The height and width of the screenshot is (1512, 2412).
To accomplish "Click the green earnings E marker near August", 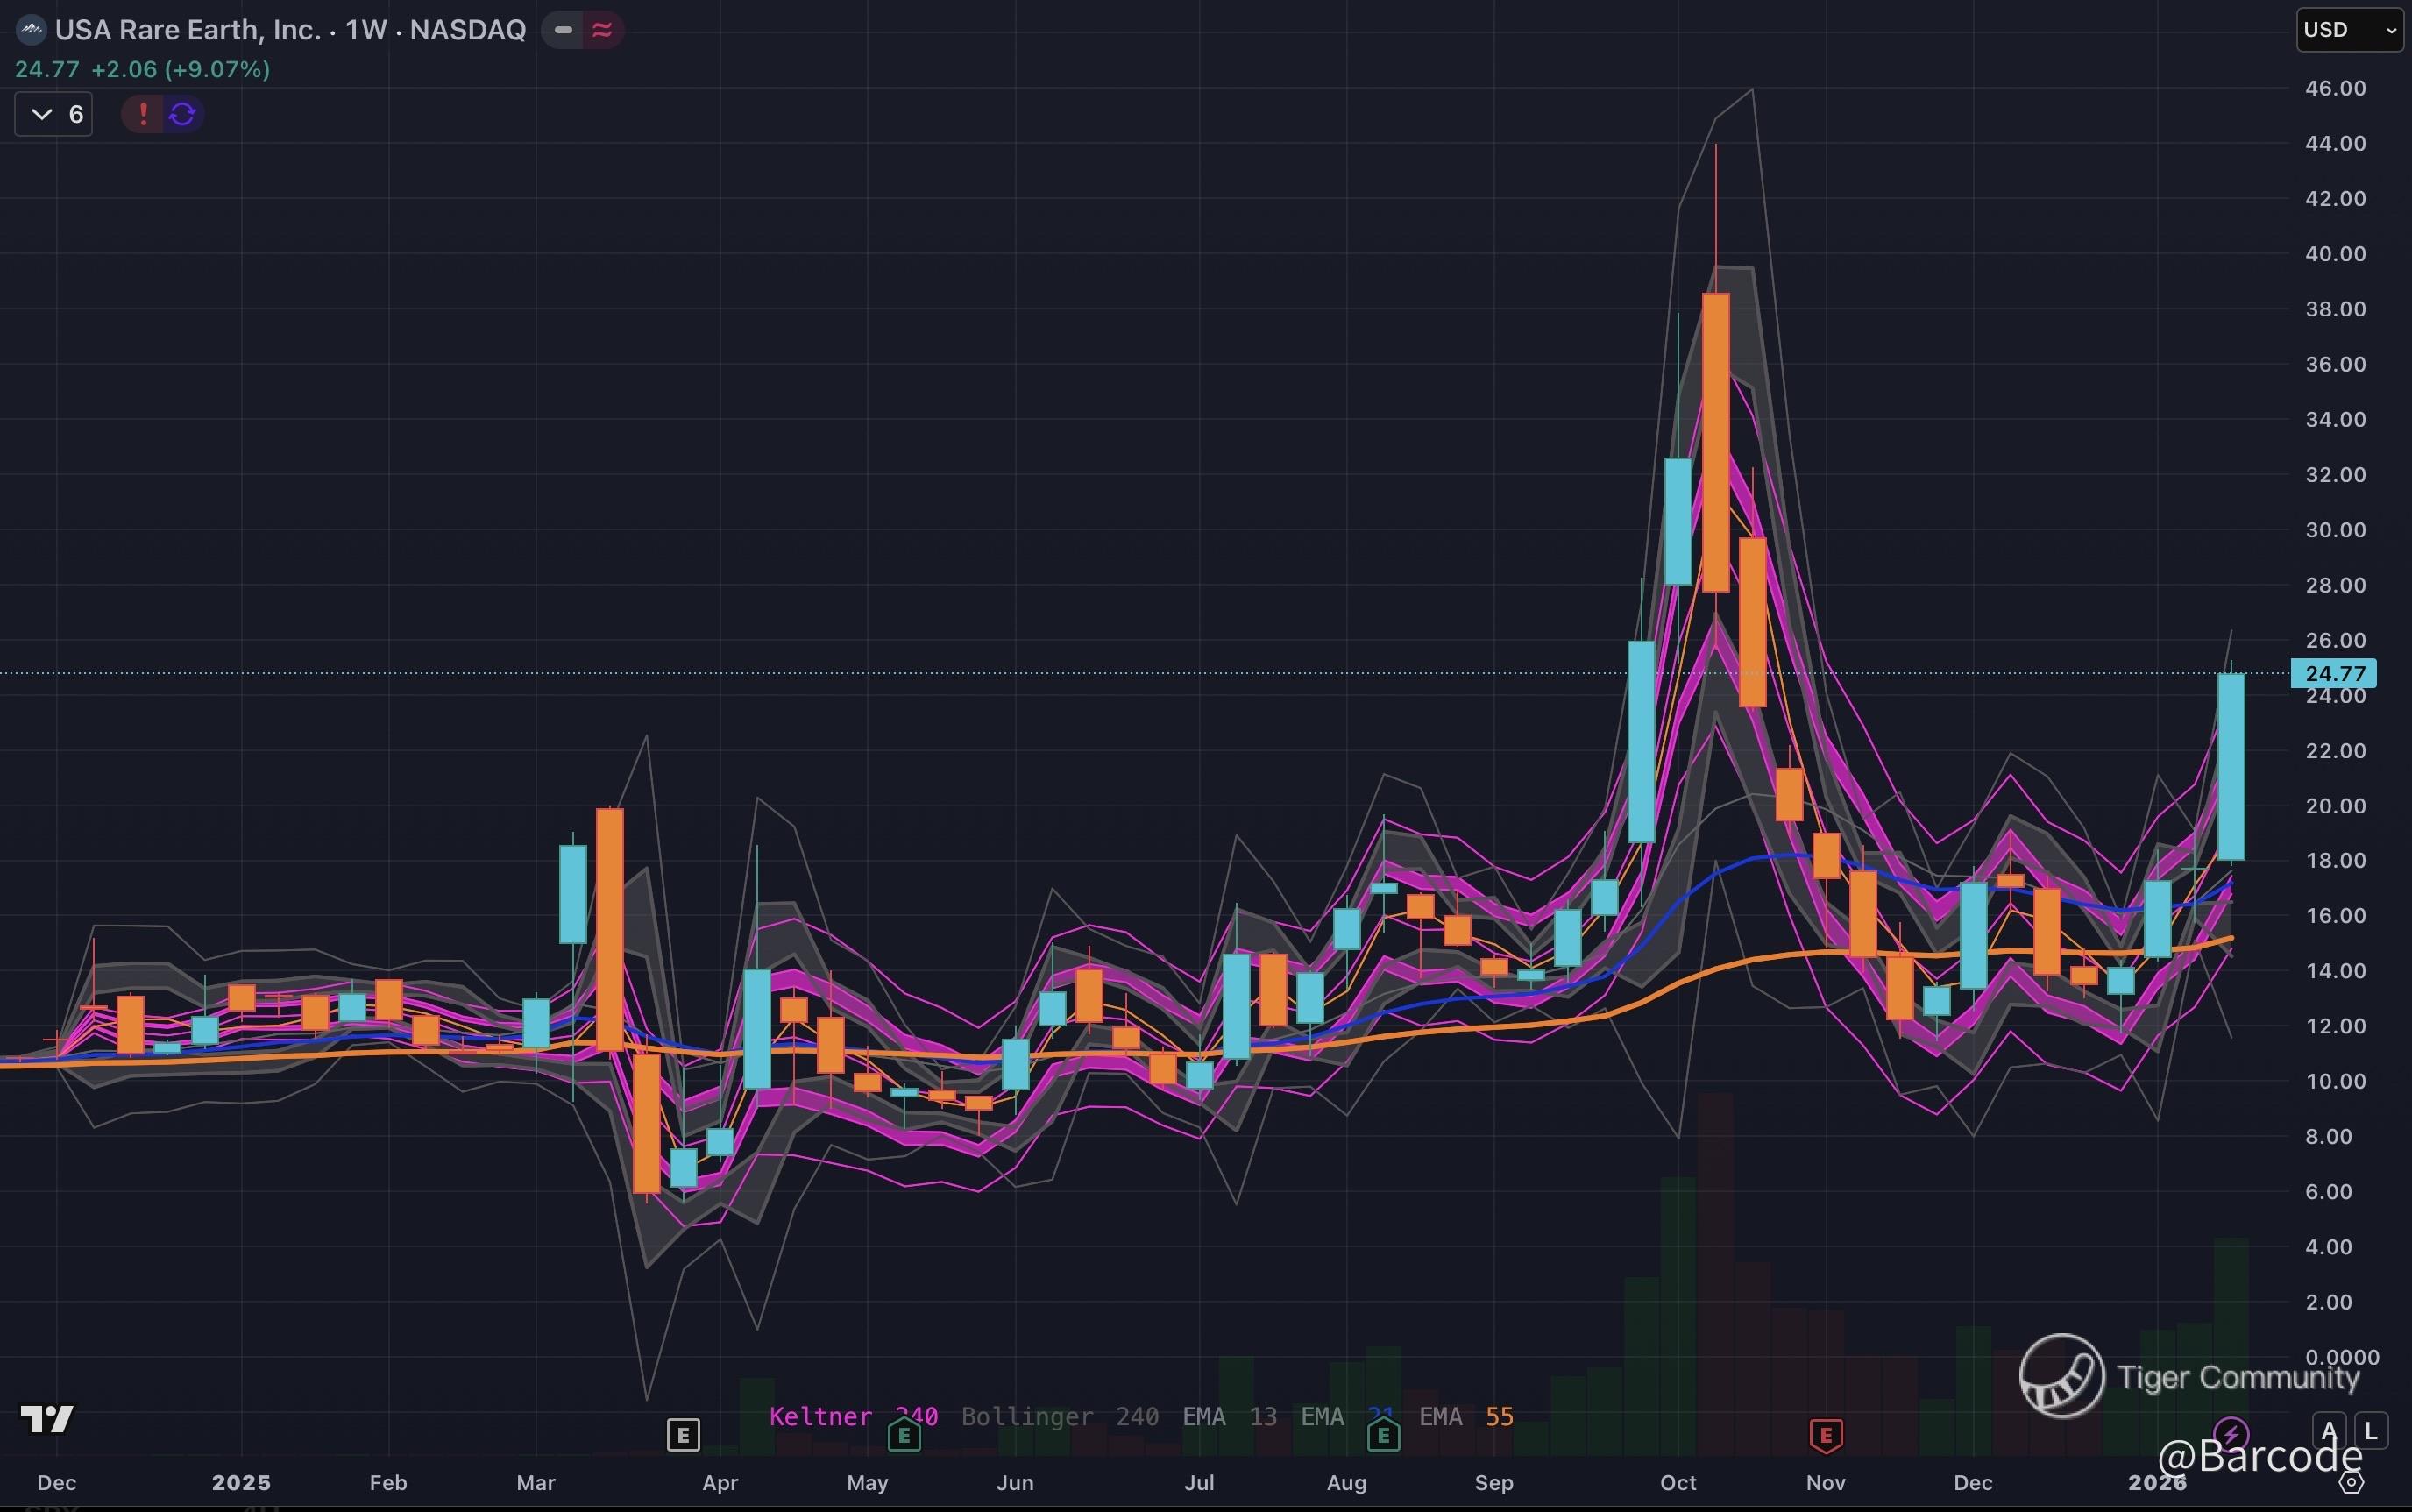I will pyautogui.click(x=1383, y=1436).
